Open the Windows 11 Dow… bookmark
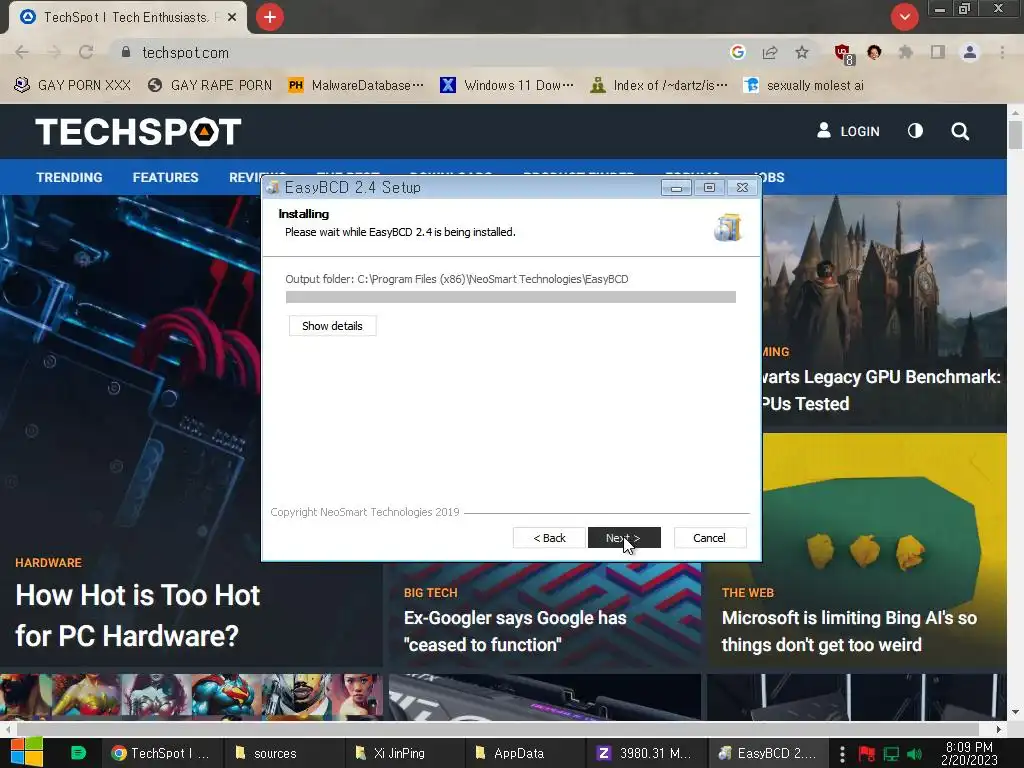 [507, 86]
